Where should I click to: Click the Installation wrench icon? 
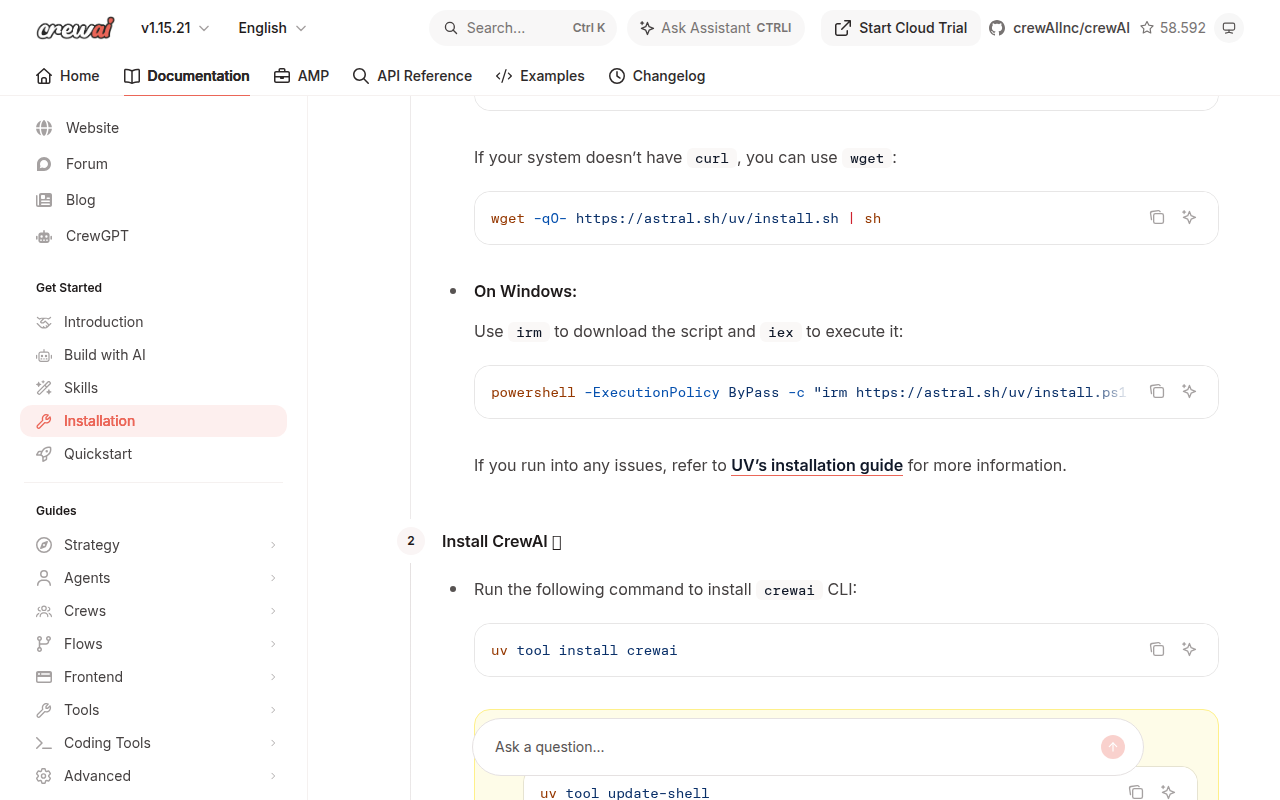pyautogui.click(x=44, y=421)
